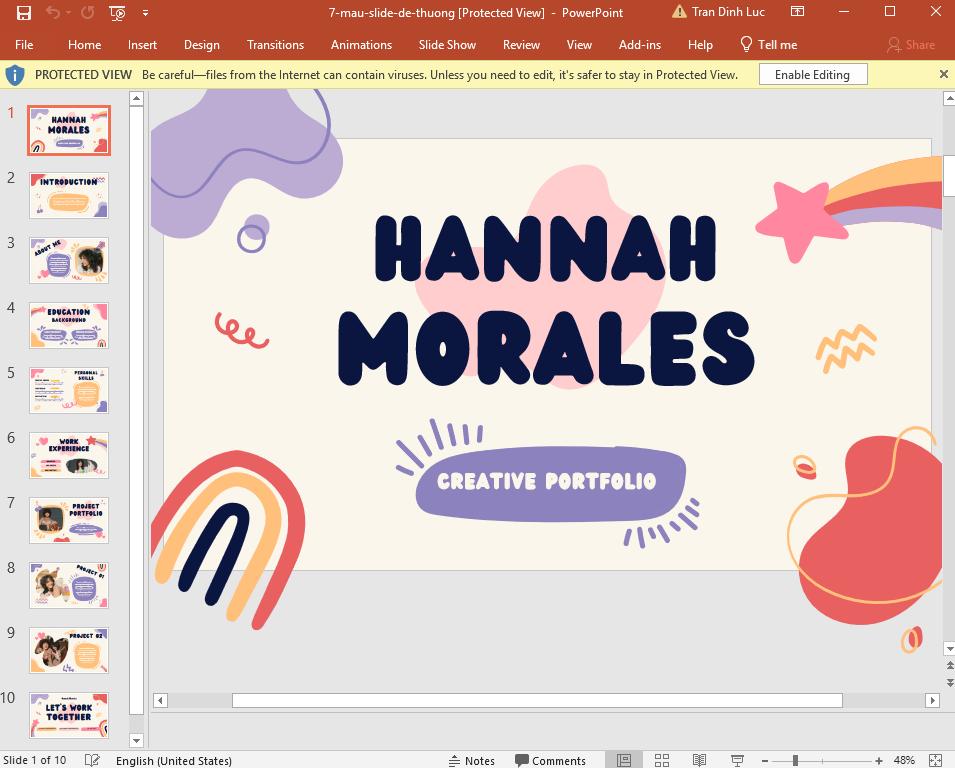Select Normal view in the status bar

[x=623, y=759]
